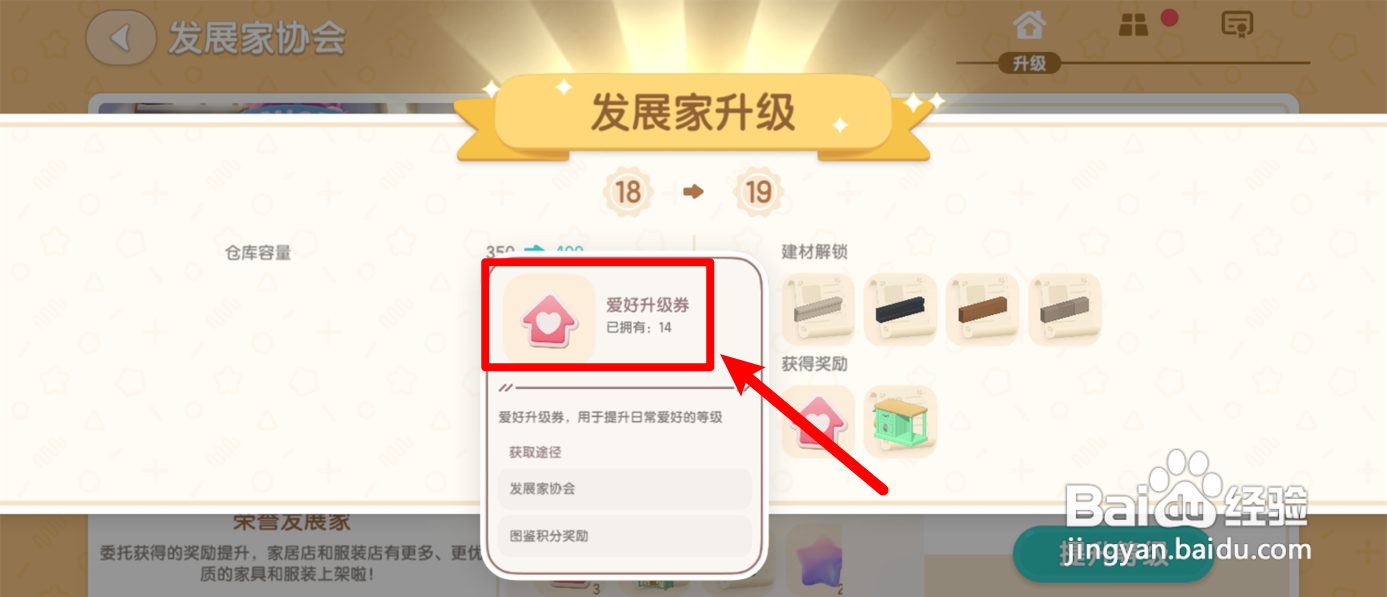Open the building blocks icon with red dot
The width and height of the screenshot is (1387, 597).
pos(1134,26)
